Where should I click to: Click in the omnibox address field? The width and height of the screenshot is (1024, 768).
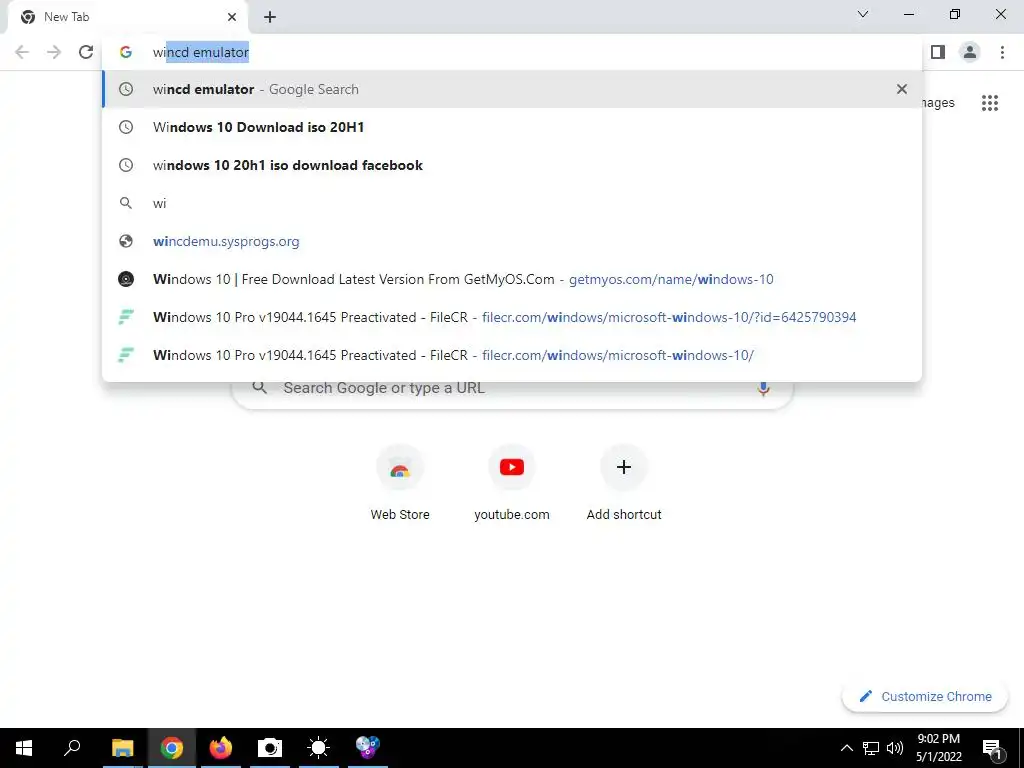(512, 52)
